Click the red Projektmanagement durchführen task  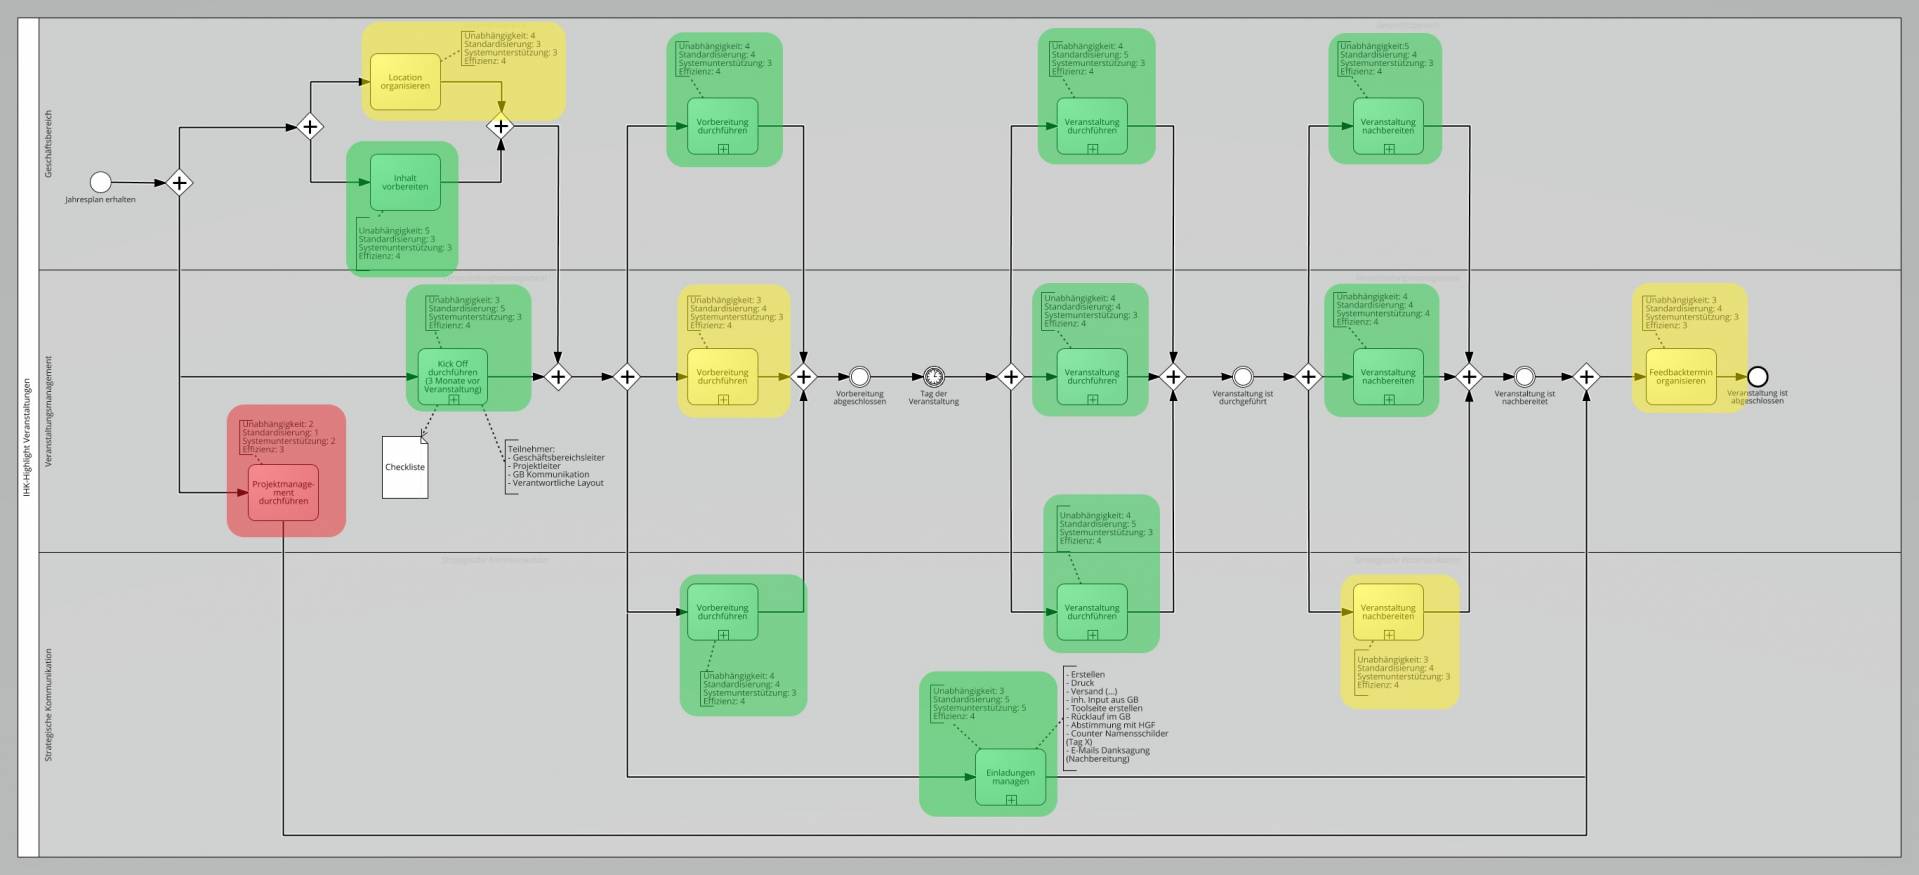click(x=284, y=492)
